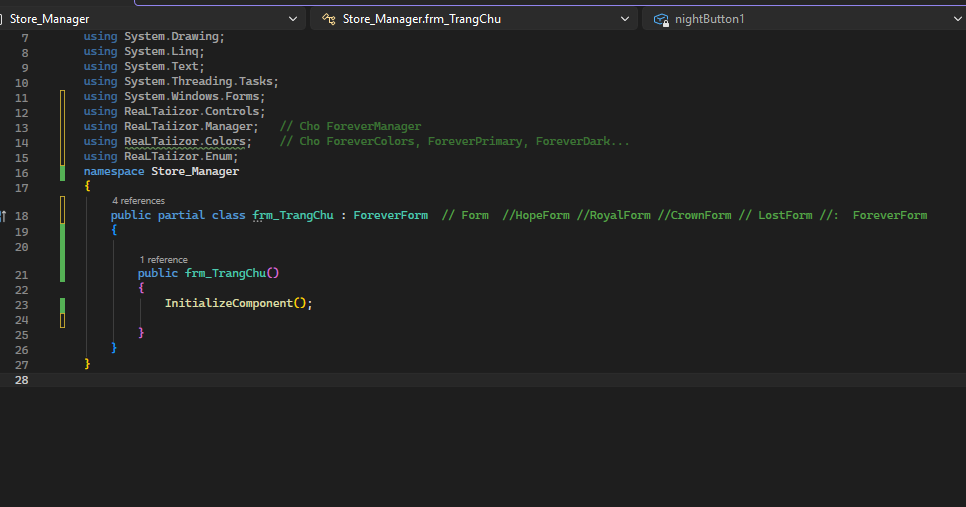
Task: Select line number 28 in the margin
Action: pyautogui.click(x=22, y=381)
